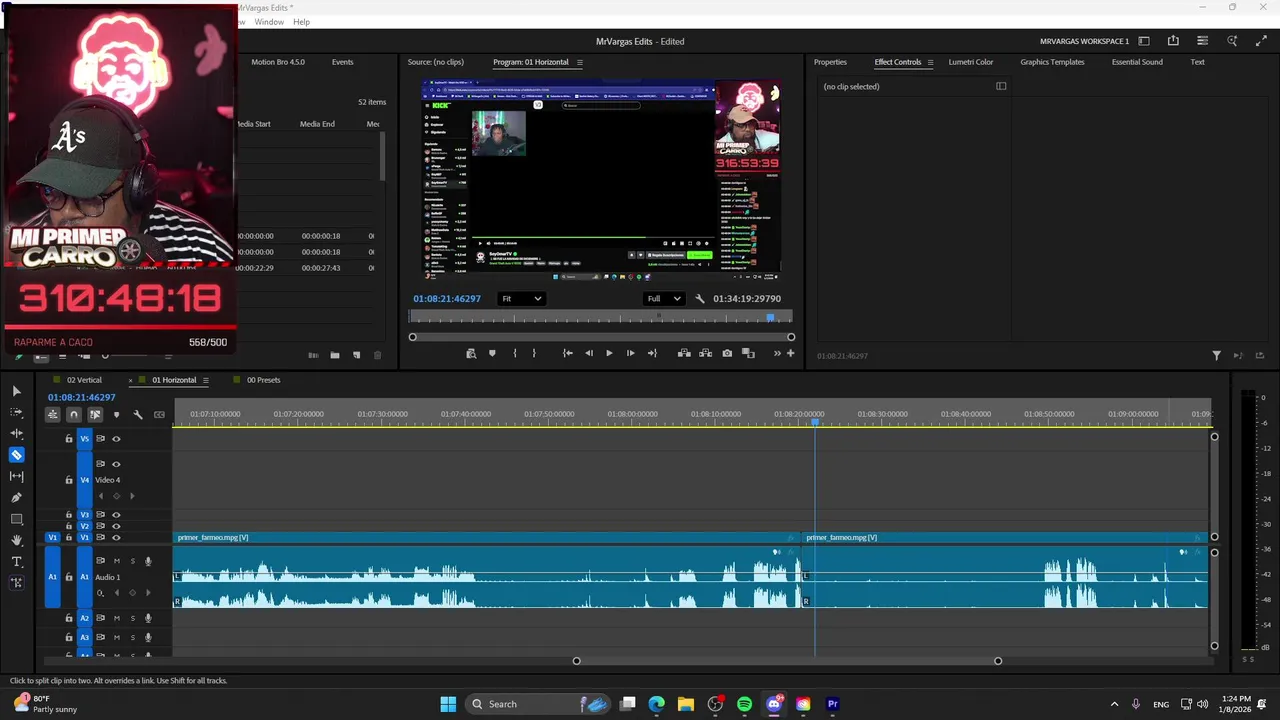Go to Out point in Program Monitor

click(x=652, y=353)
